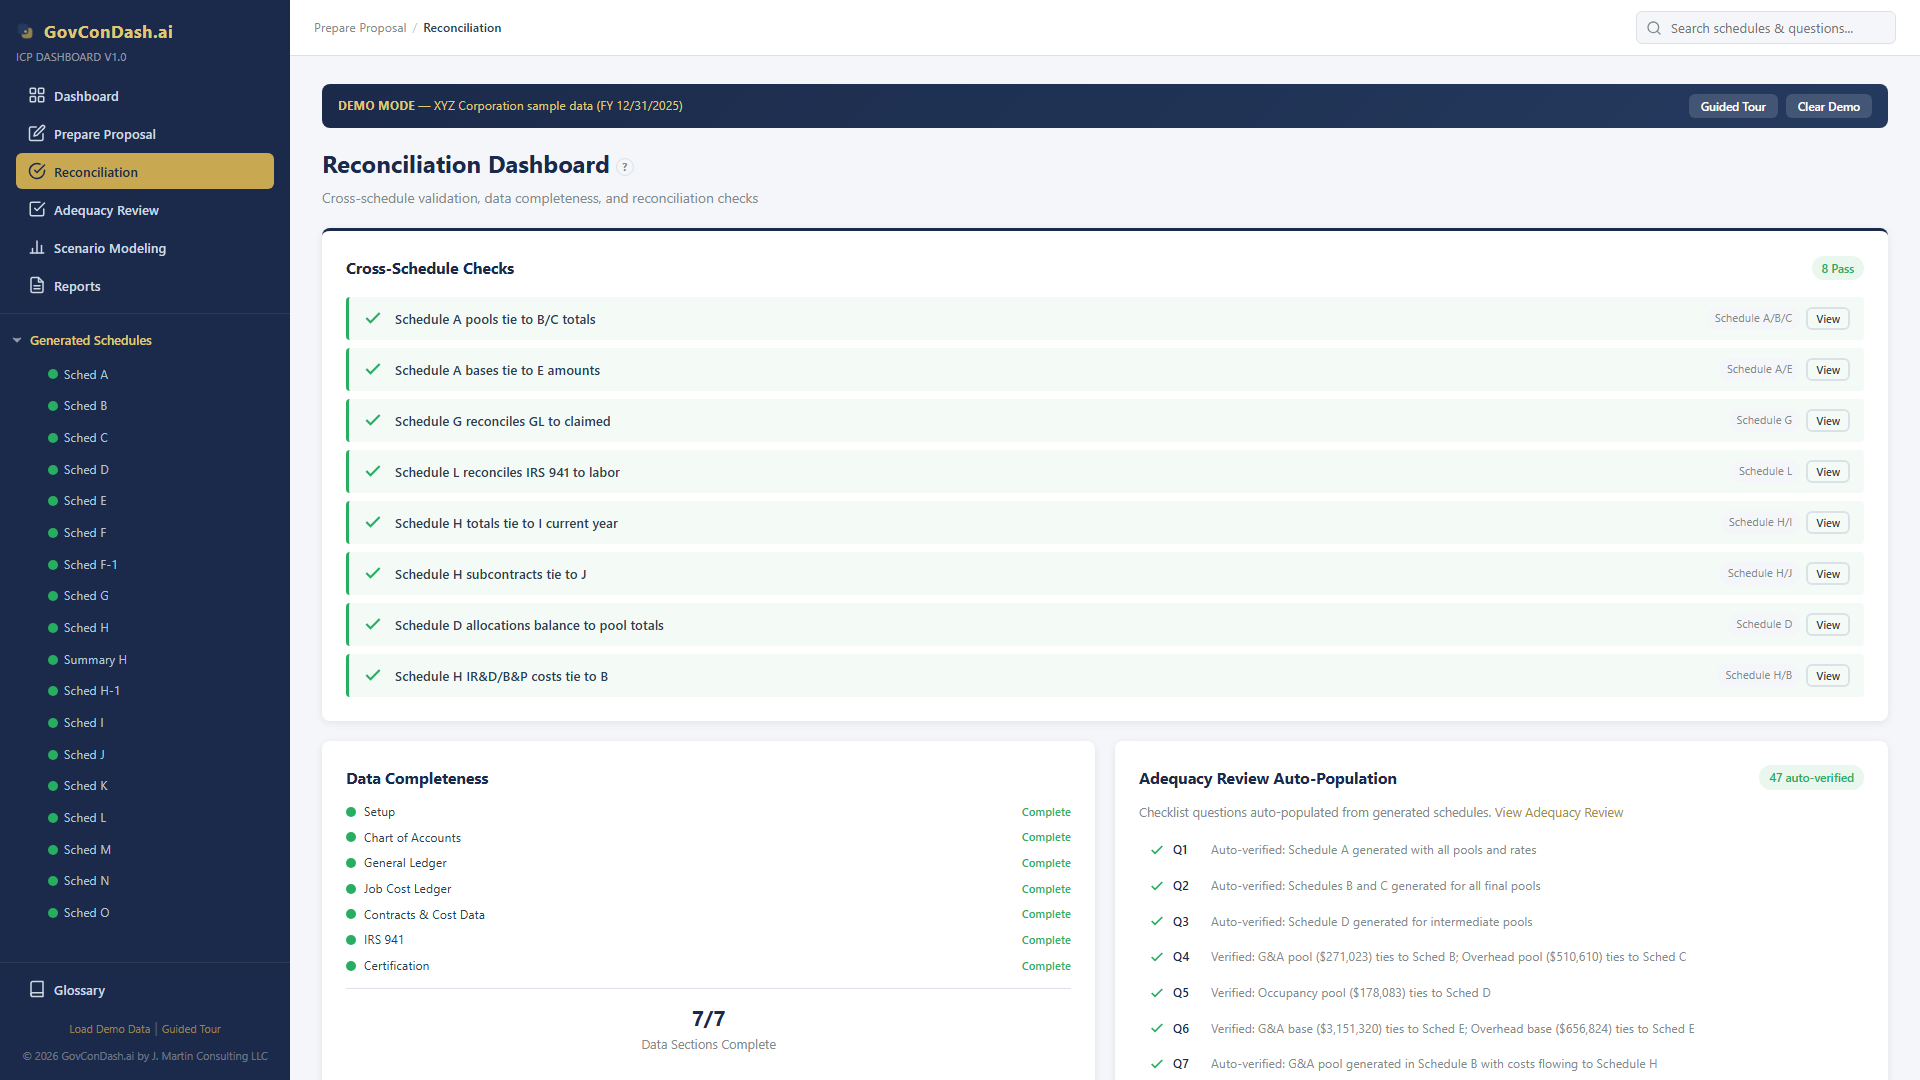Select the Scenario Modeling chart icon
Screen dimensions: 1920x1080
pyautogui.click(x=36, y=248)
